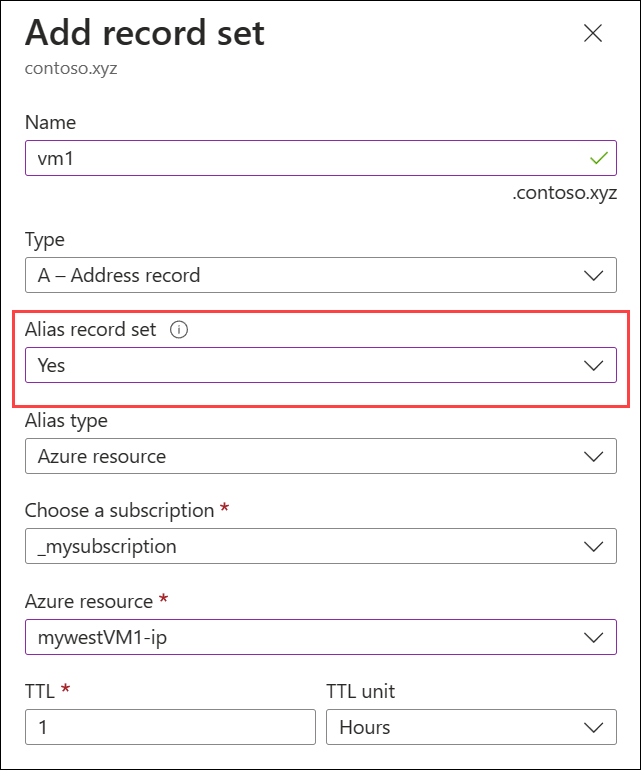Click the chevron arrow on Alias record set
The width and height of the screenshot is (641, 770).
(593, 366)
